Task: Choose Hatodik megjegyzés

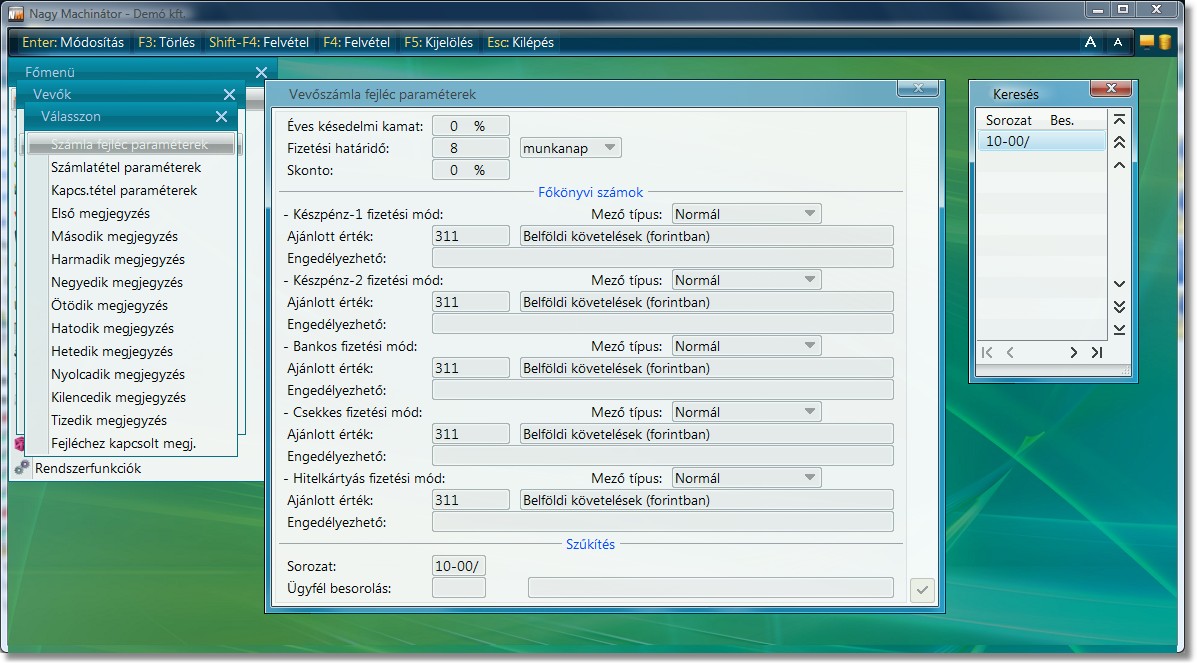Action: pyautogui.click(x=112, y=328)
